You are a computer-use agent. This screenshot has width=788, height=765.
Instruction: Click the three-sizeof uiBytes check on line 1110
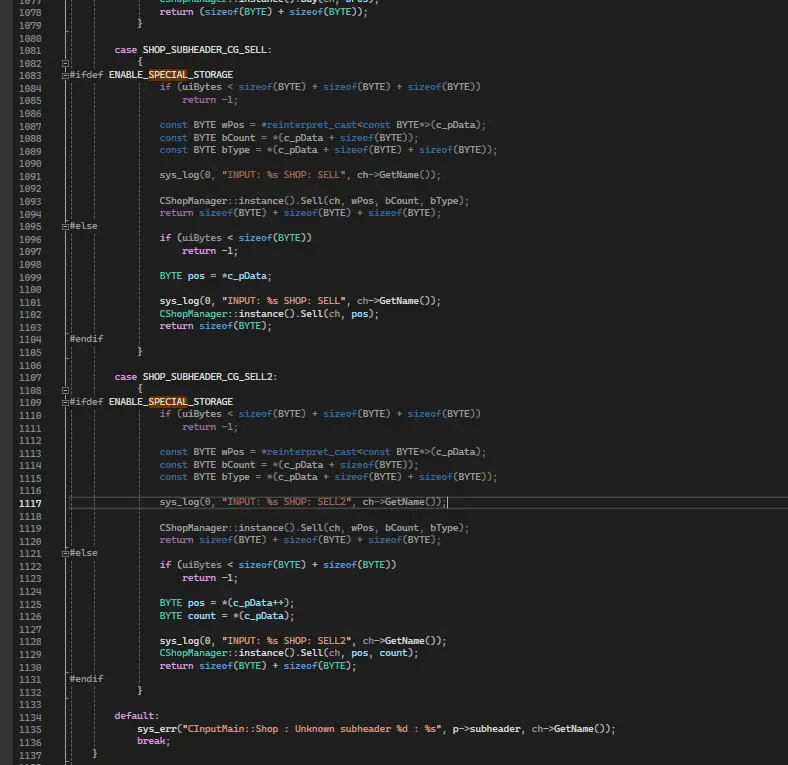pyautogui.click(x=320, y=414)
